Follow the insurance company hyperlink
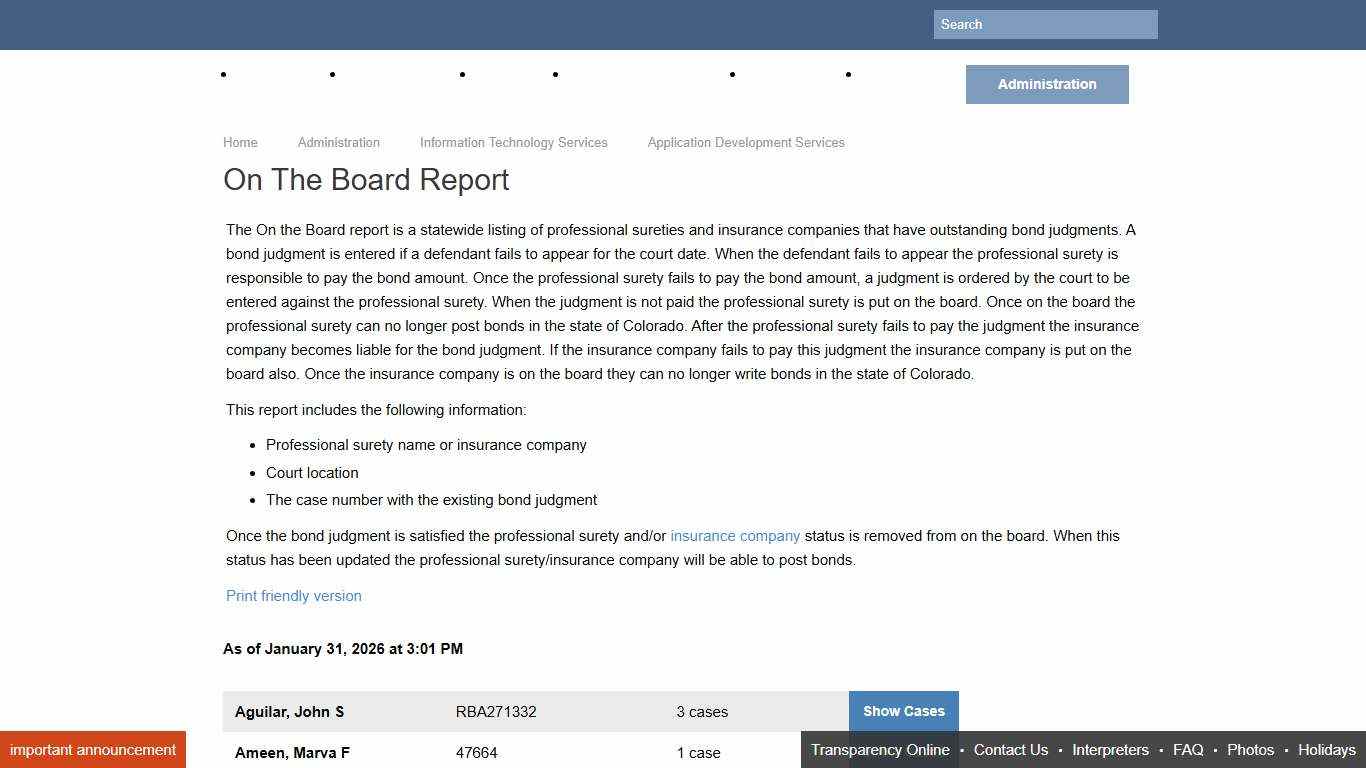Image resolution: width=1366 pixels, height=768 pixels. [x=735, y=536]
